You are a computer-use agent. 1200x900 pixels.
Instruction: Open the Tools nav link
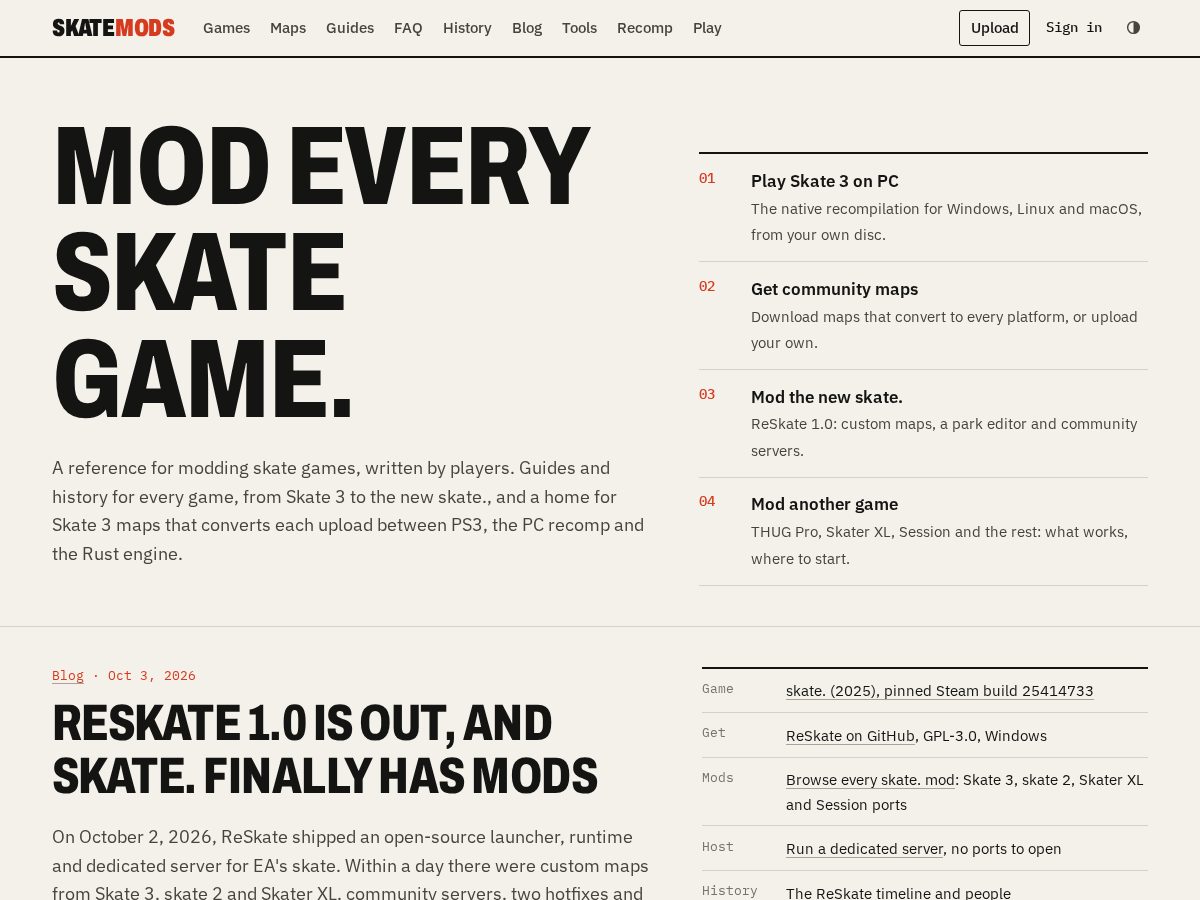point(579,28)
